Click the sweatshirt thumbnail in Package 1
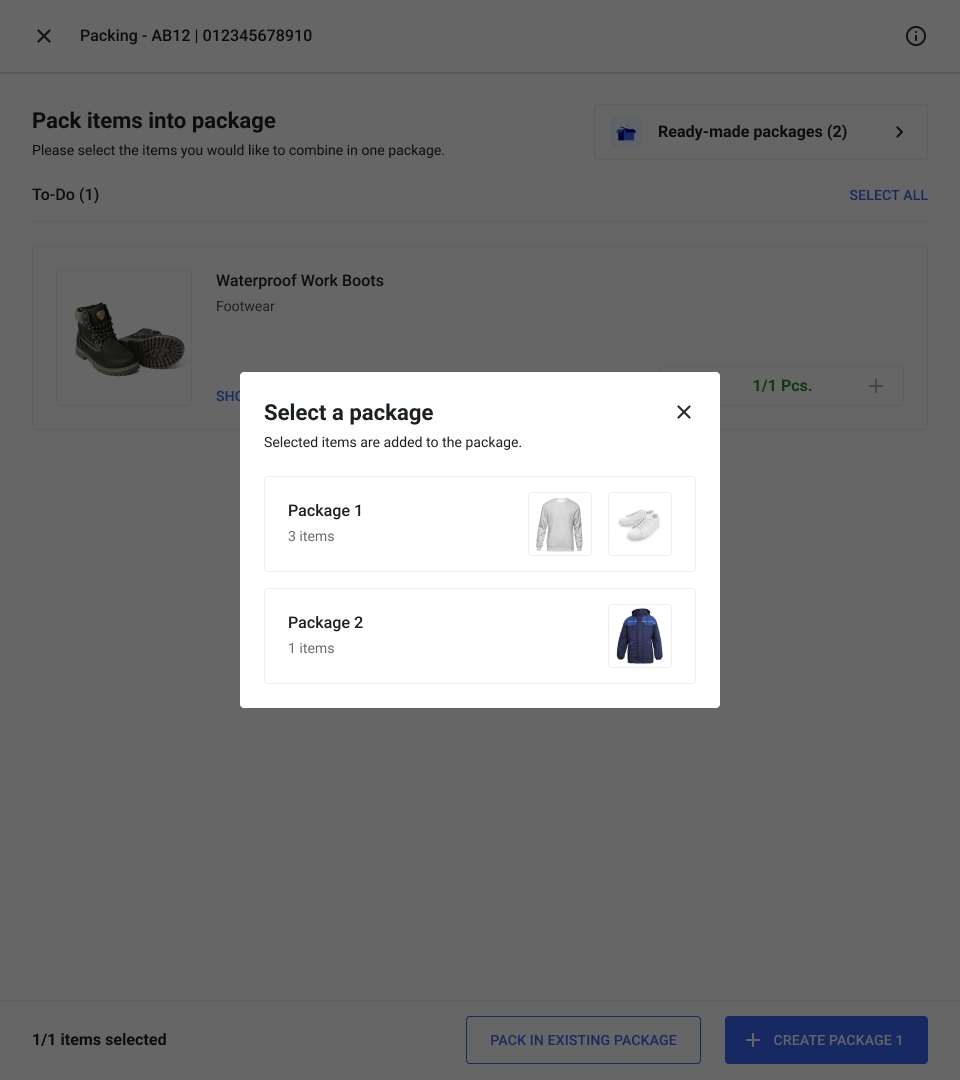This screenshot has height=1080, width=960. [560, 524]
